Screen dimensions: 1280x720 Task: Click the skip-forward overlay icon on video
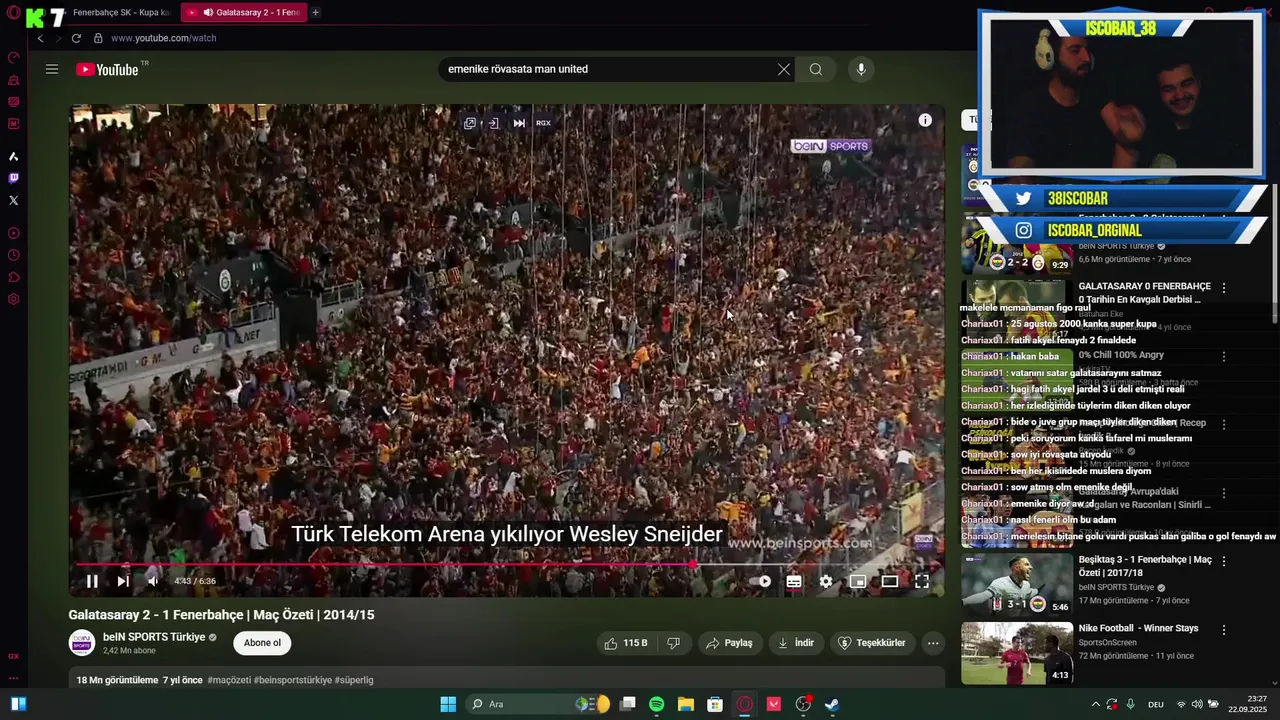click(x=519, y=123)
